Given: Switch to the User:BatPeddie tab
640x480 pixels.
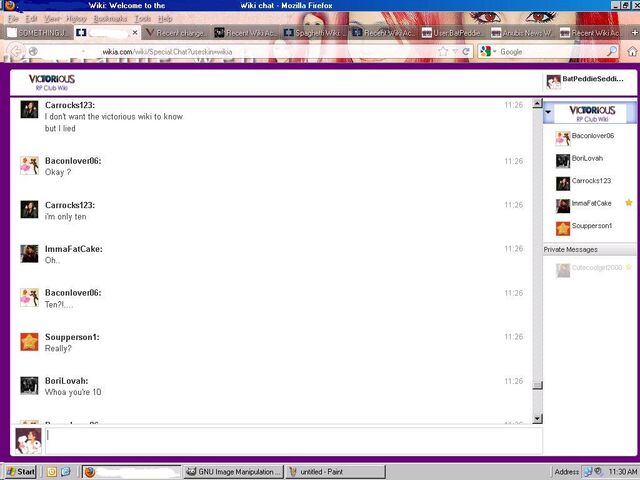Looking at the screenshot, I should tap(453, 33).
